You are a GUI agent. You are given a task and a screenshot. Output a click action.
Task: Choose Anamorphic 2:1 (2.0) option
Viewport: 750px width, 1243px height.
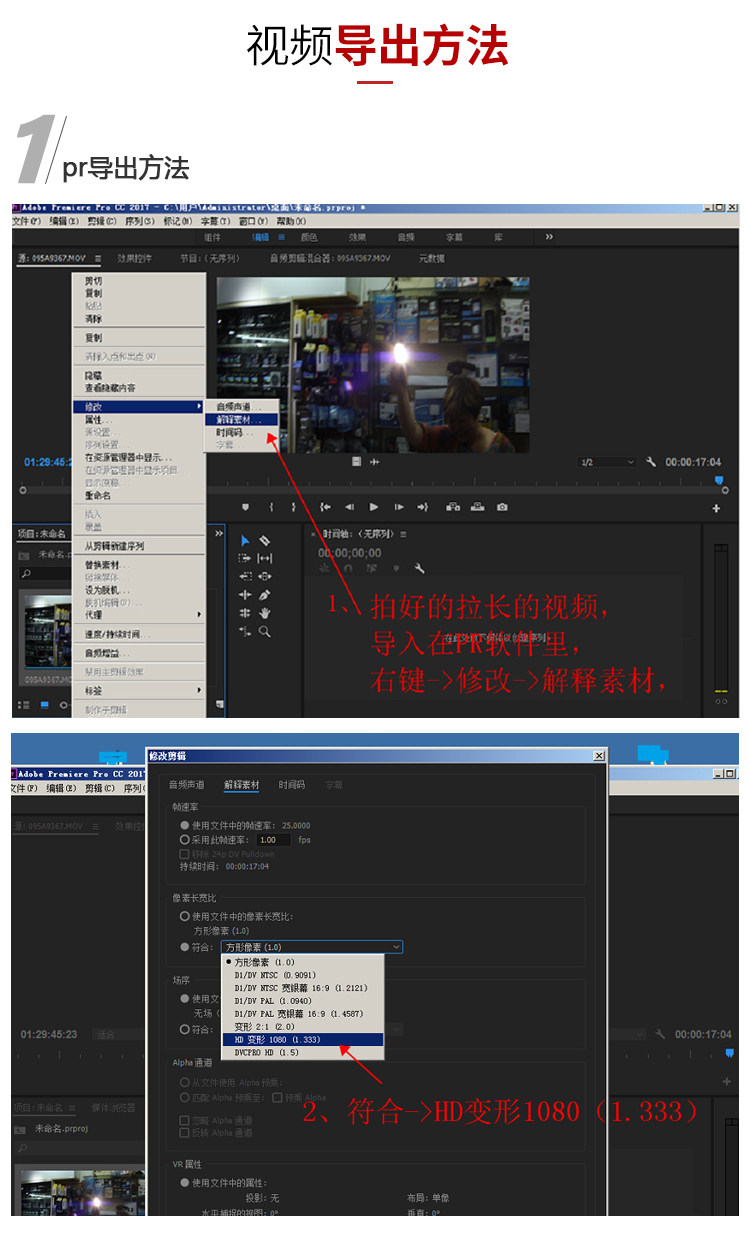click(x=302, y=1026)
